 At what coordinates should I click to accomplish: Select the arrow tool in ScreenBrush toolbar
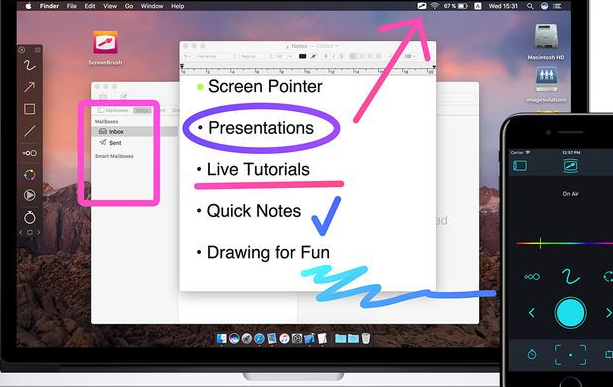[29, 87]
